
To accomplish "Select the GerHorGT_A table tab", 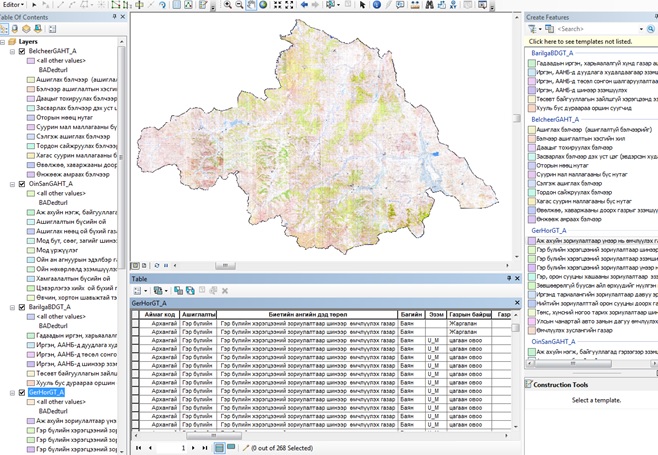I will coord(149,303).
